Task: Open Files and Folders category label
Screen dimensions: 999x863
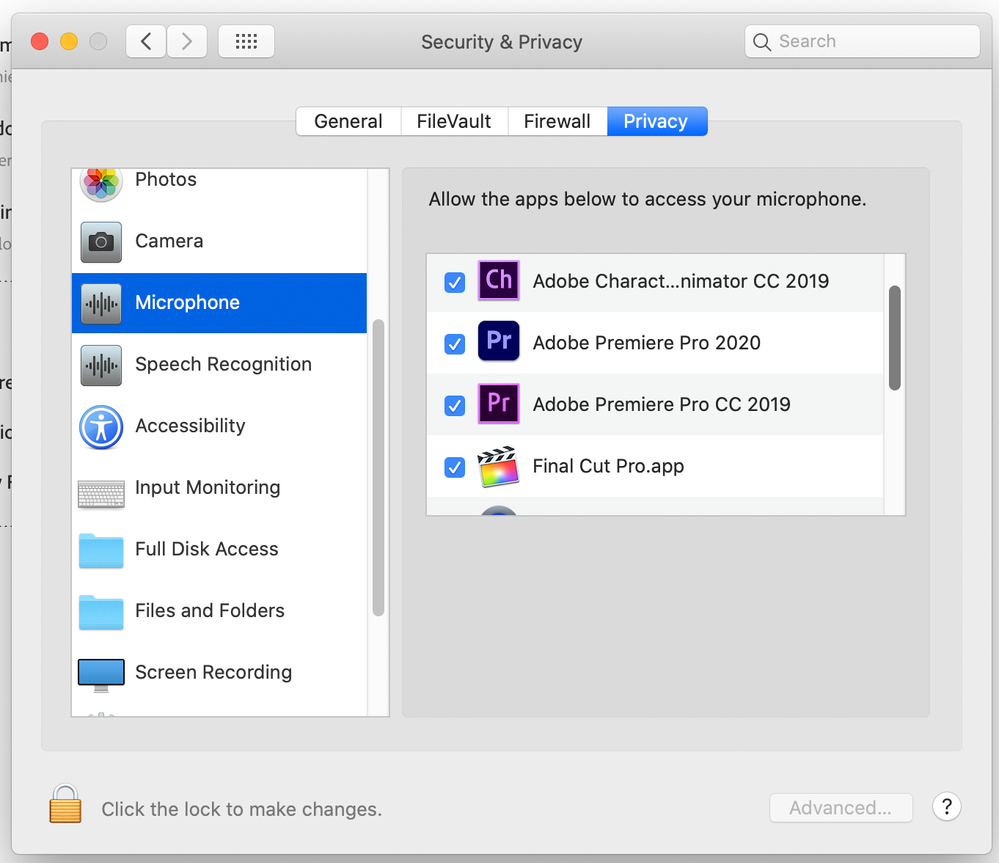Action: 210,611
